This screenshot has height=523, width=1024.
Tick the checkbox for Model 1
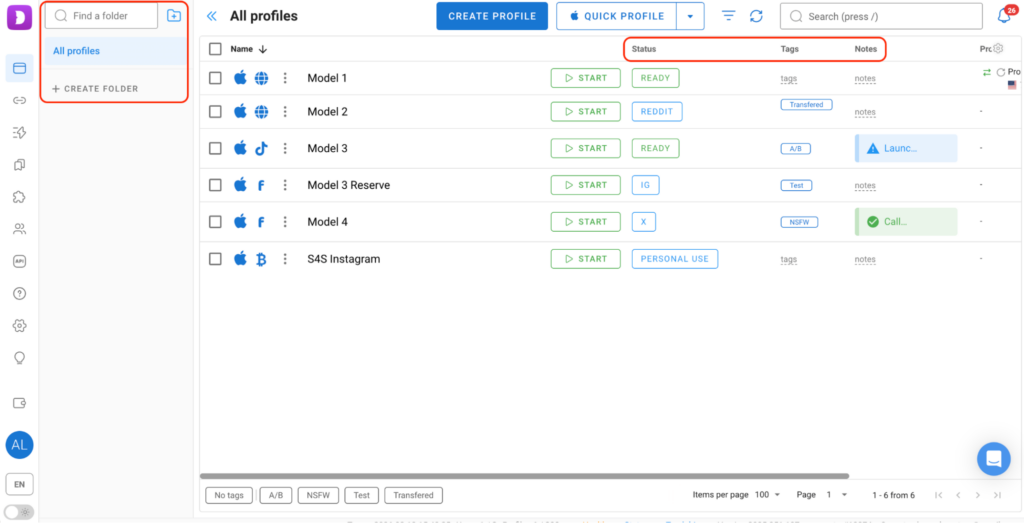pos(215,78)
